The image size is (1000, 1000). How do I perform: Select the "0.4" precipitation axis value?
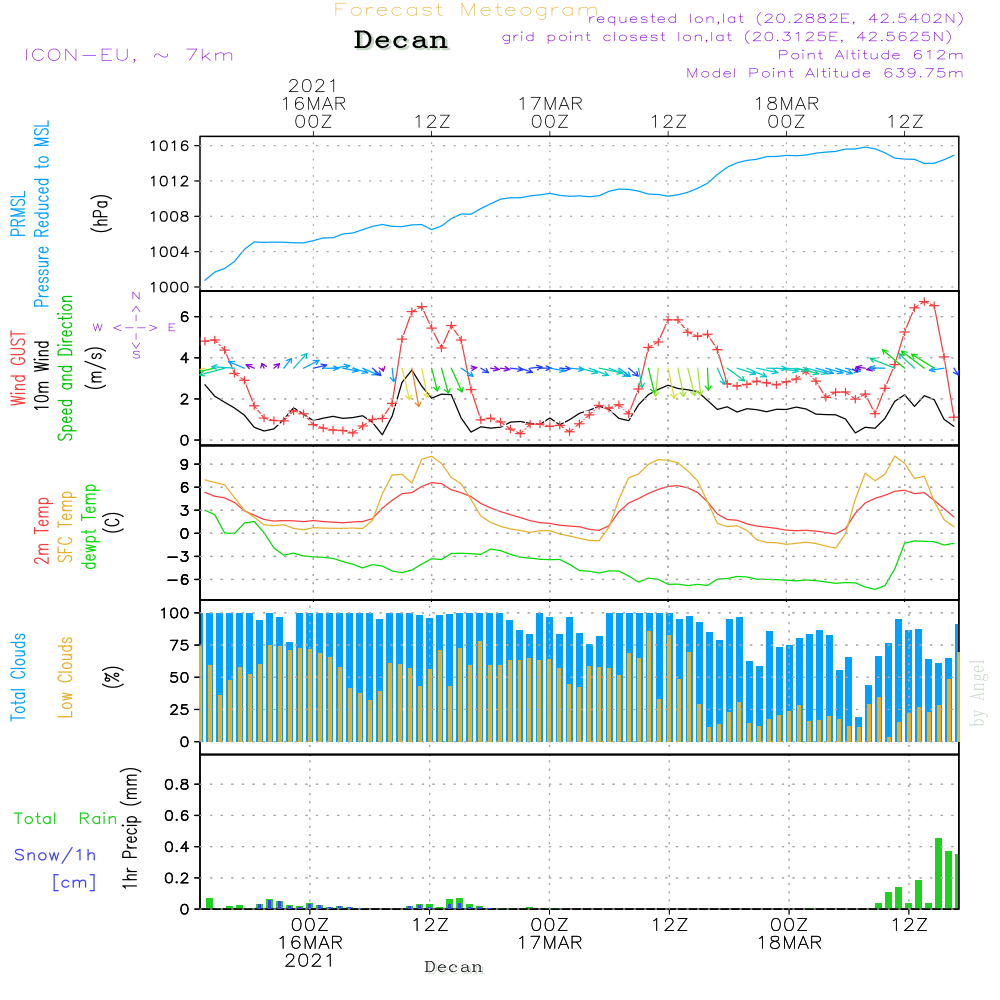pyautogui.click(x=177, y=847)
